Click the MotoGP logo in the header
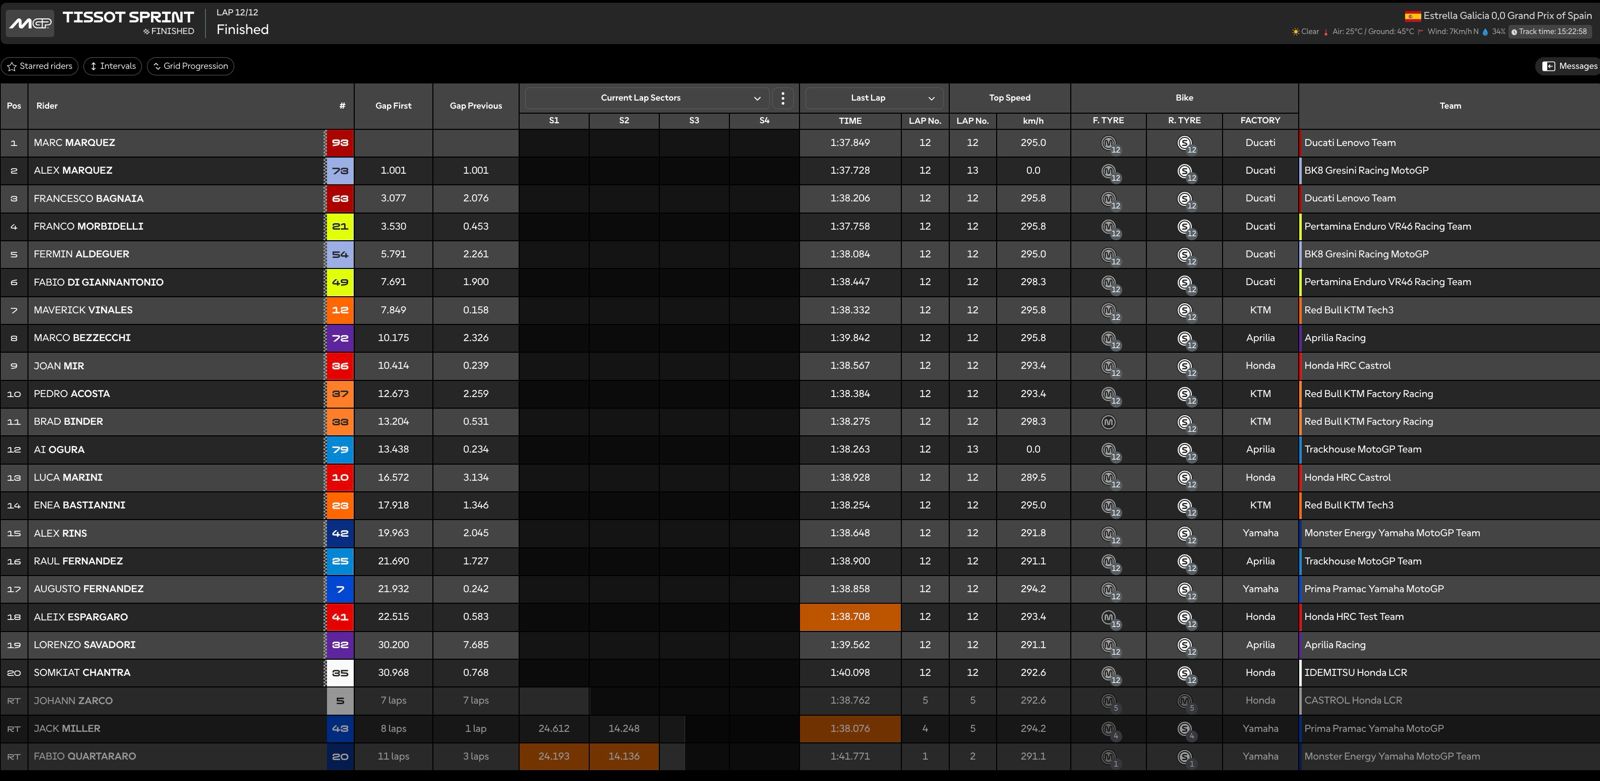The image size is (1600, 781). click(x=30, y=23)
